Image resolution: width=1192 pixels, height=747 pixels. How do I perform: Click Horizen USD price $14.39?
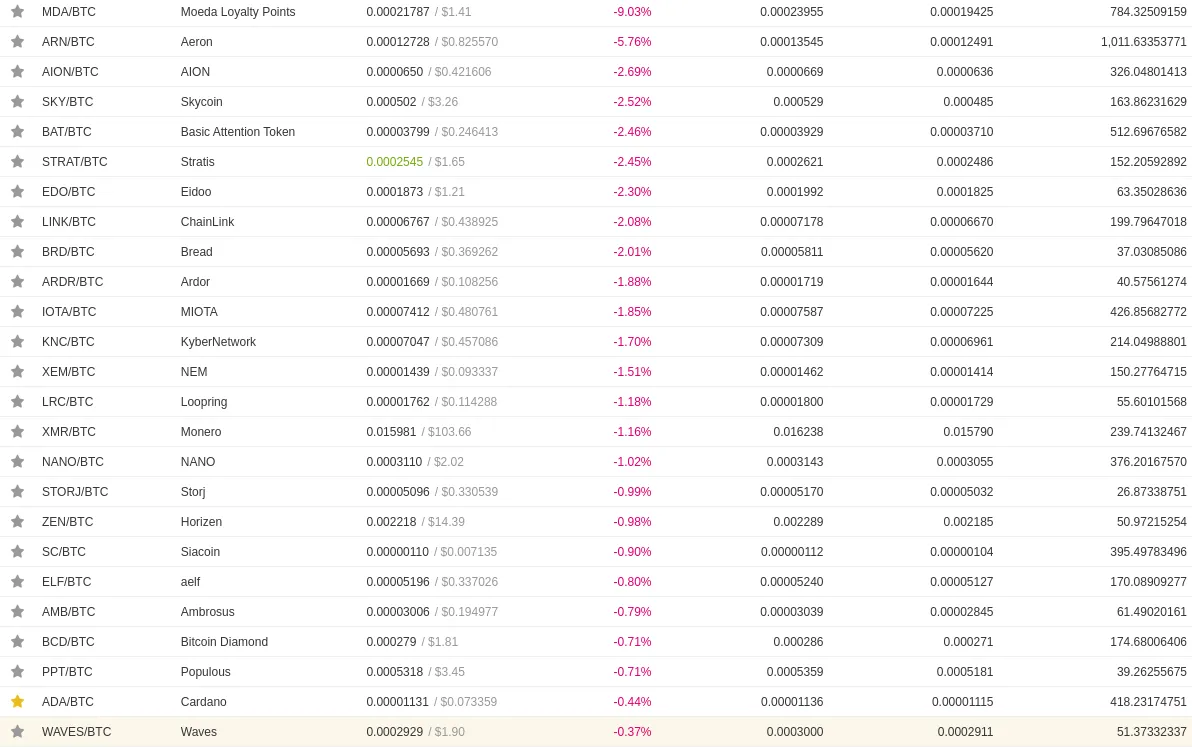[x=446, y=521]
